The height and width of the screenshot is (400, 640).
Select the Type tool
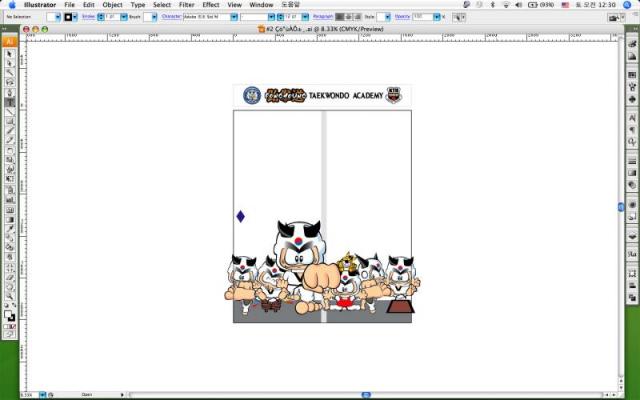10,102
